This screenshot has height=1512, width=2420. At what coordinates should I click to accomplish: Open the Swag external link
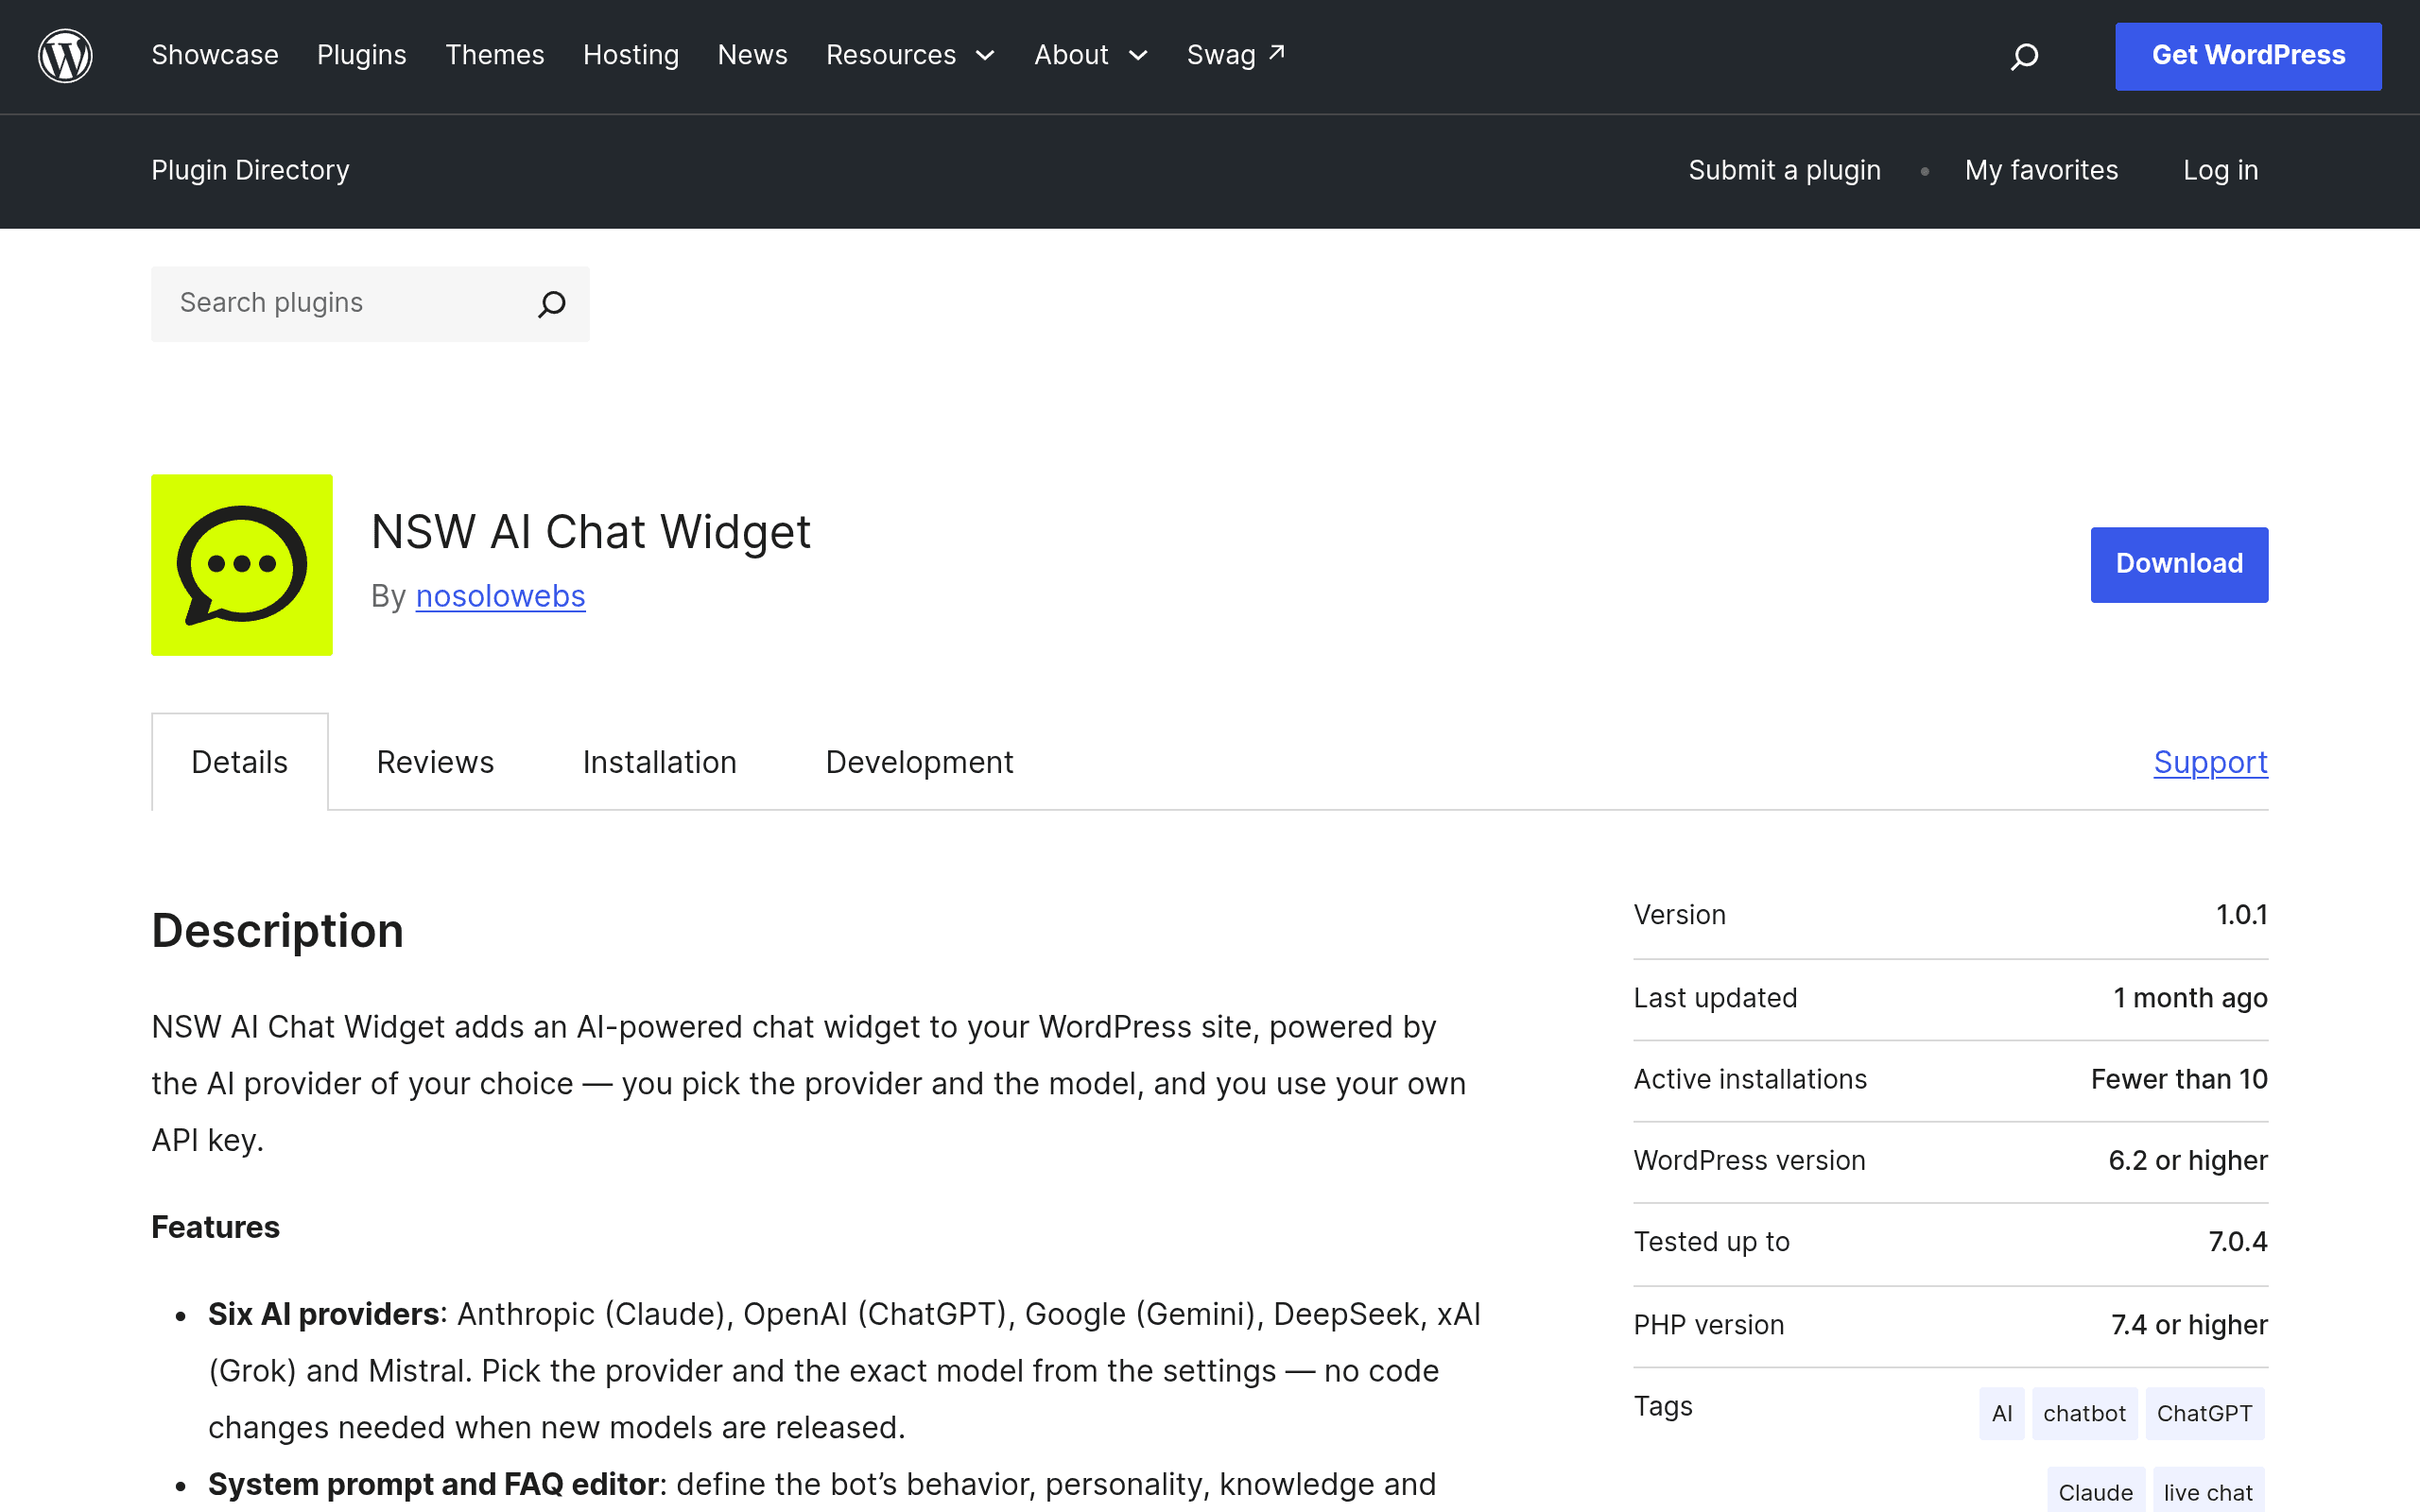point(1236,55)
